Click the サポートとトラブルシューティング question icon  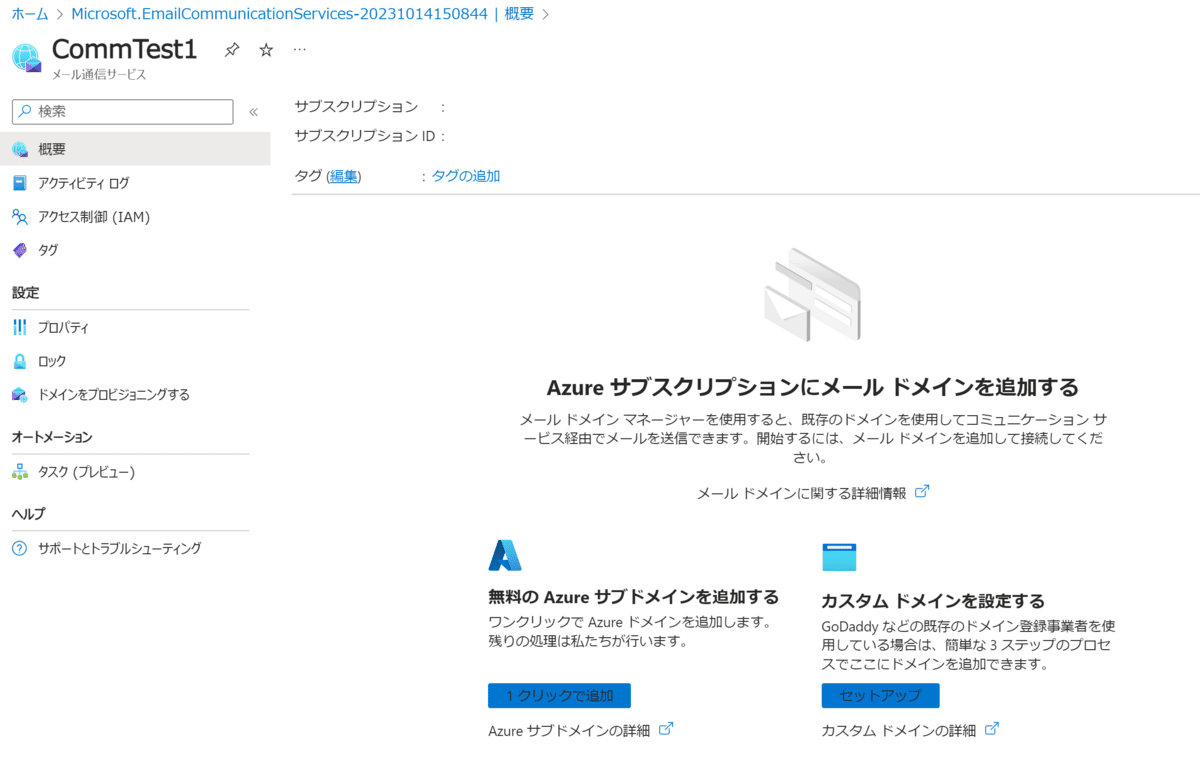point(20,548)
